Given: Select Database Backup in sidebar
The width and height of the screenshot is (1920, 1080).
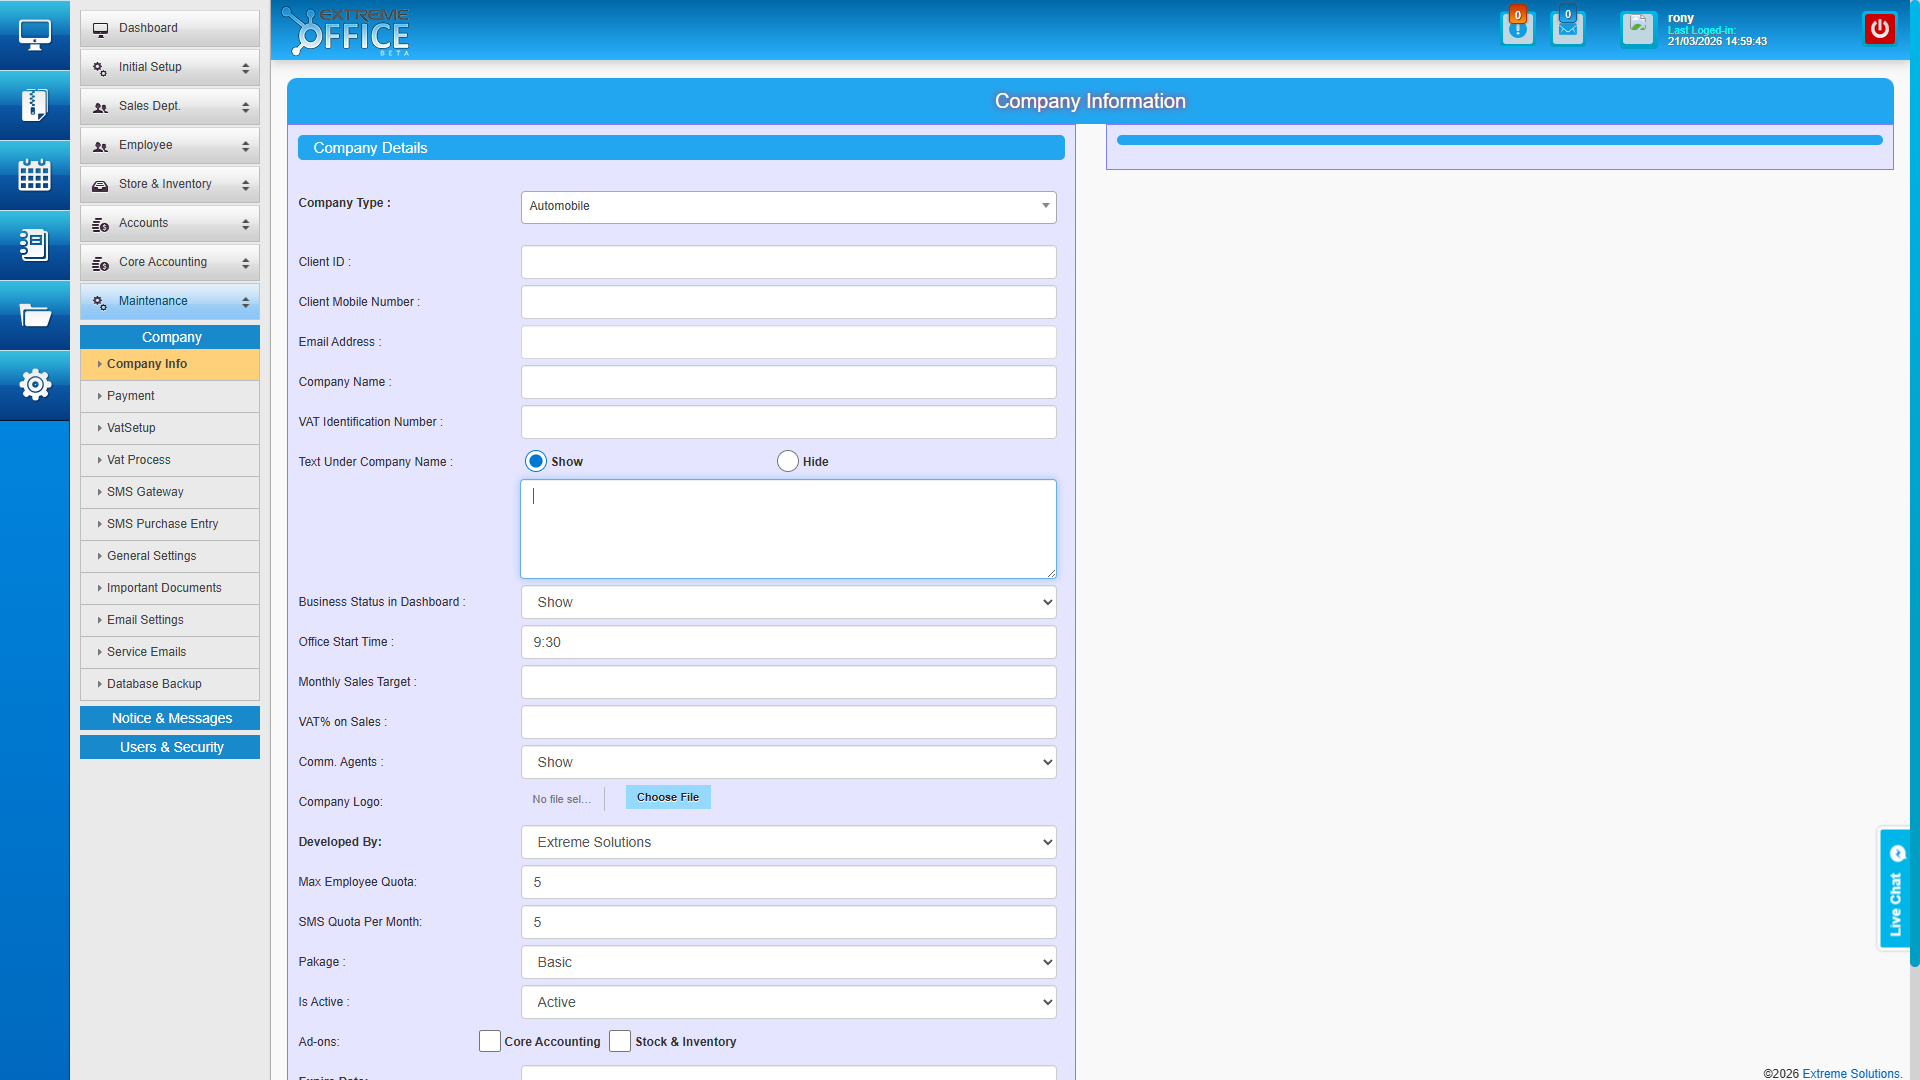Looking at the screenshot, I should pos(154,684).
